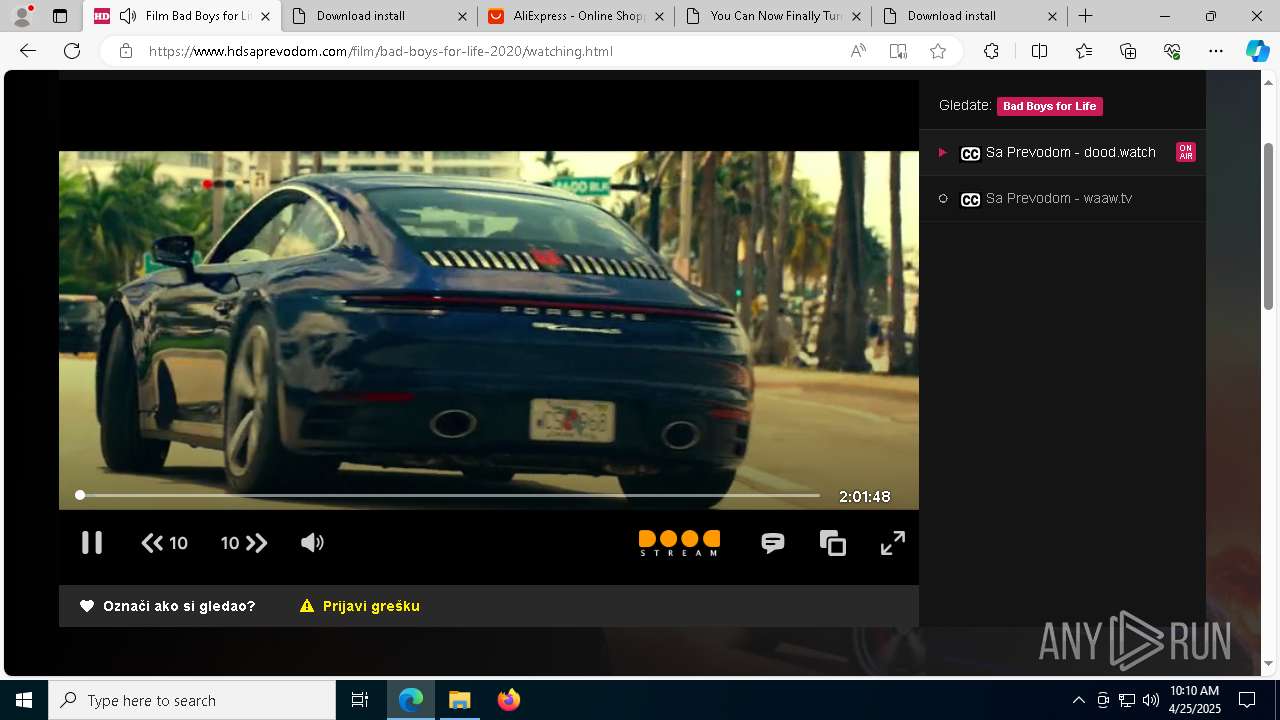This screenshot has height=720, width=1280.
Task: Open a new browser tab
Action: (1085, 16)
